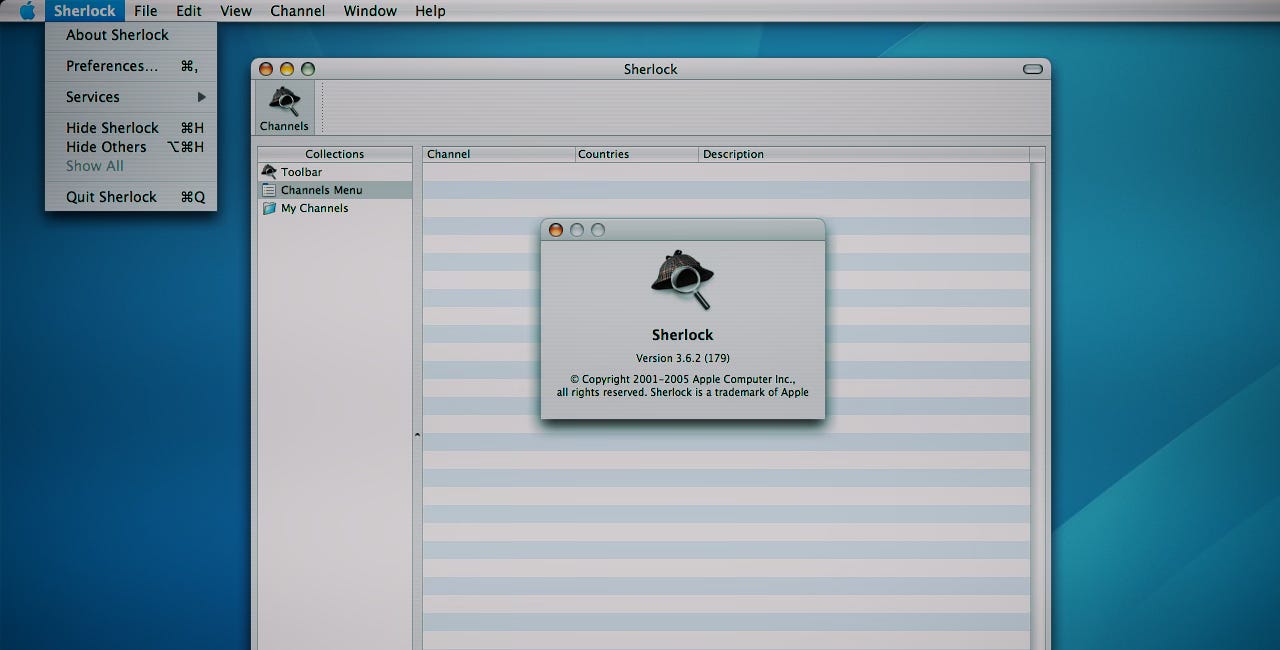Image resolution: width=1280 pixels, height=650 pixels.
Task: Close the main Sherlock window
Action: pyautogui.click(x=266, y=69)
